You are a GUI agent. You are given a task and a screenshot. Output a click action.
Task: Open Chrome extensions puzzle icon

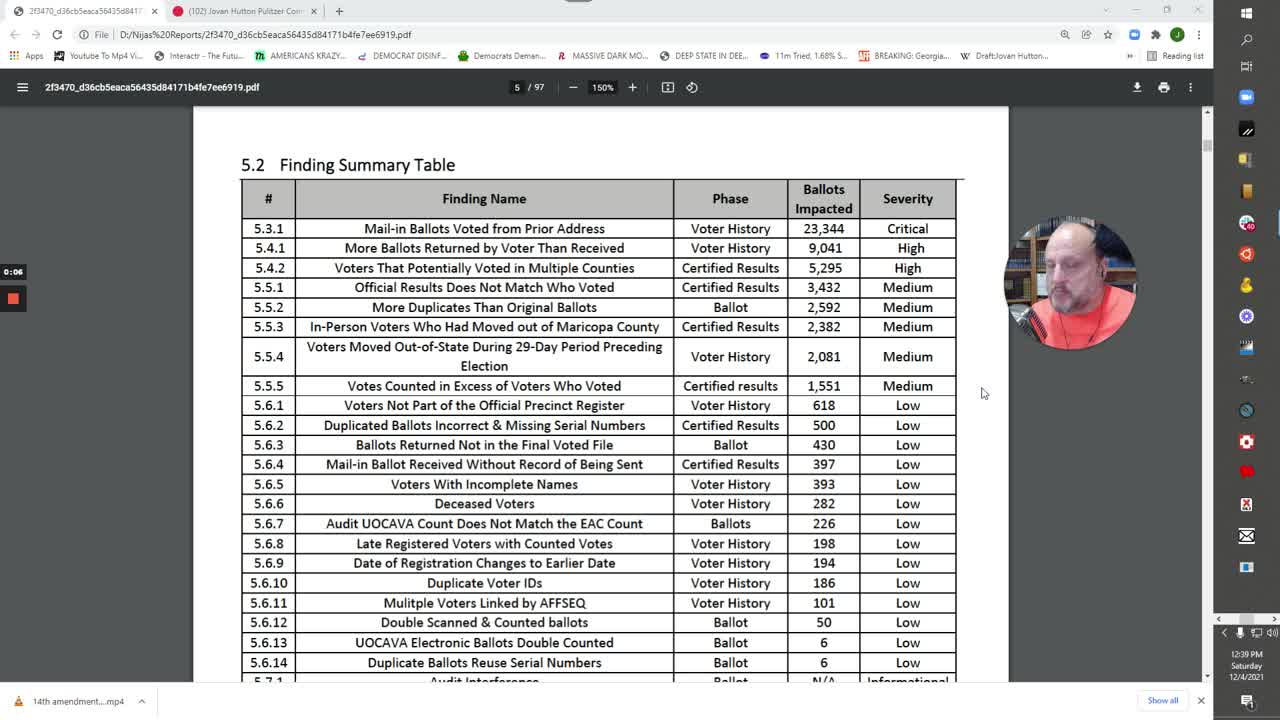click(1155, 34)
